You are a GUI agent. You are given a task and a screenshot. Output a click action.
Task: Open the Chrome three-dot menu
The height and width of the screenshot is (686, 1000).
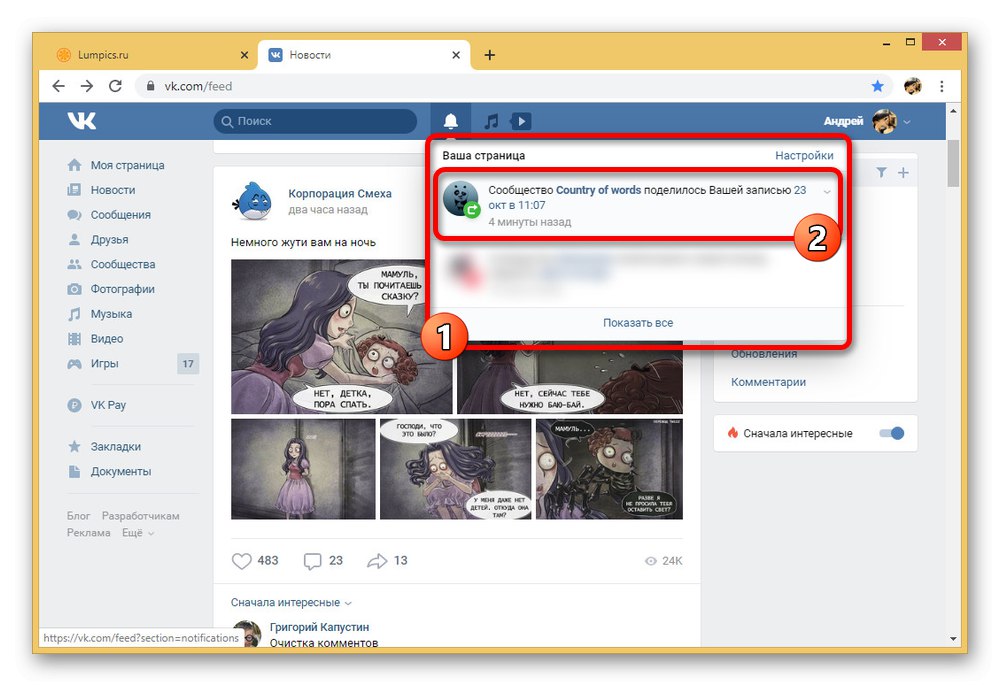point(942,86)
